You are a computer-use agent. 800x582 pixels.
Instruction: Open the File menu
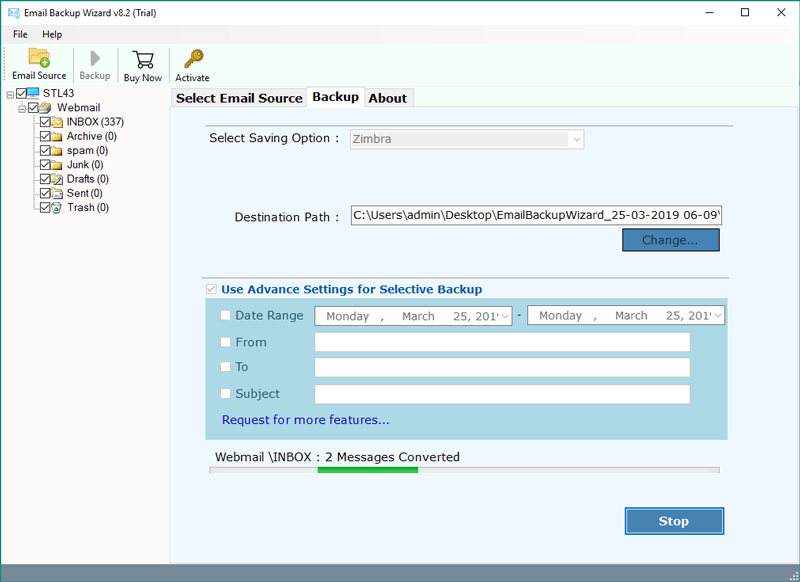[x=20, y=34]
